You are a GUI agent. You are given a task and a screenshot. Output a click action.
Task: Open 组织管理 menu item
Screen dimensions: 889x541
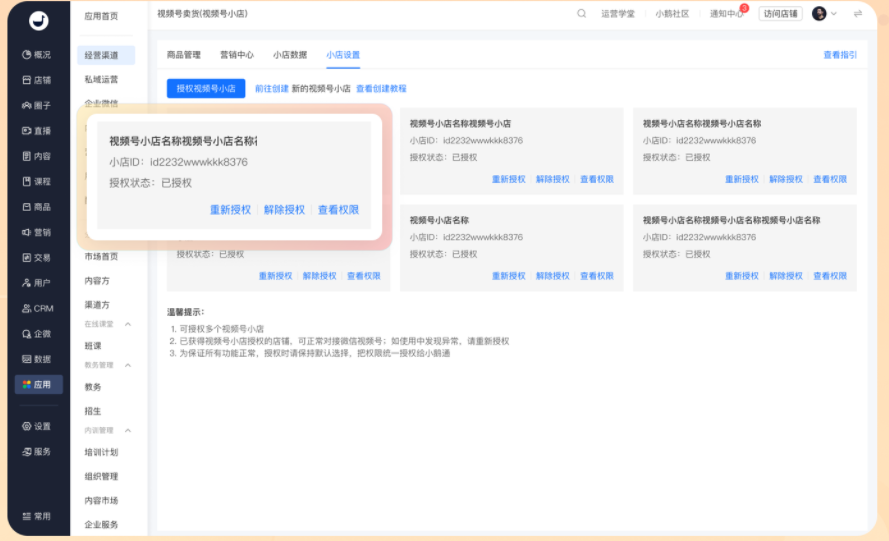pos(101,476)
